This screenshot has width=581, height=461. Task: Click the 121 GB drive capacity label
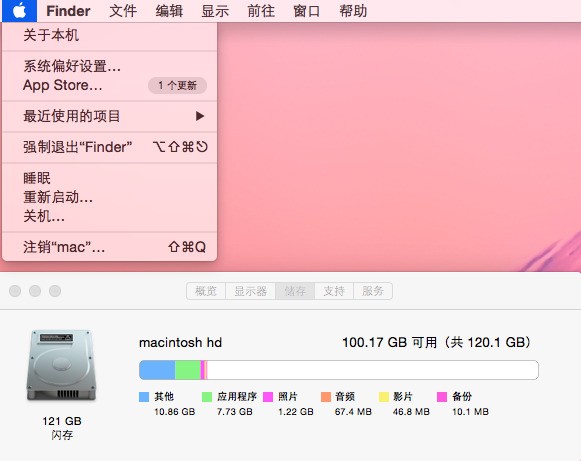[x=62, y=421]
